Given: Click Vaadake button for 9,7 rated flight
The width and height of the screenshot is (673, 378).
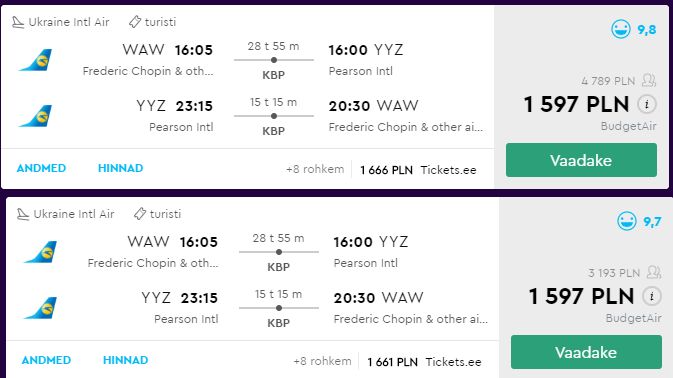Looking at the screenshot, I should pyautogui.click(x=586, y=352).
